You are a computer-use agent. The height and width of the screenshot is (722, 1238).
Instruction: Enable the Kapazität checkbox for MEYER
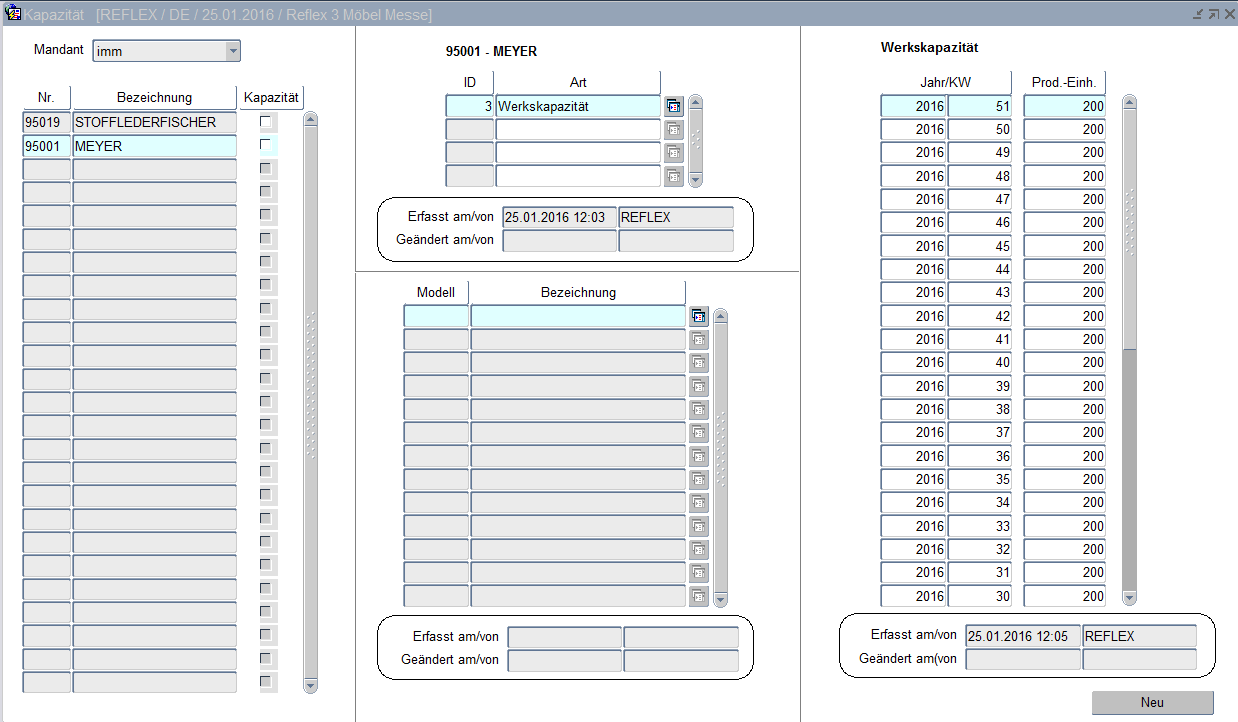265,146
